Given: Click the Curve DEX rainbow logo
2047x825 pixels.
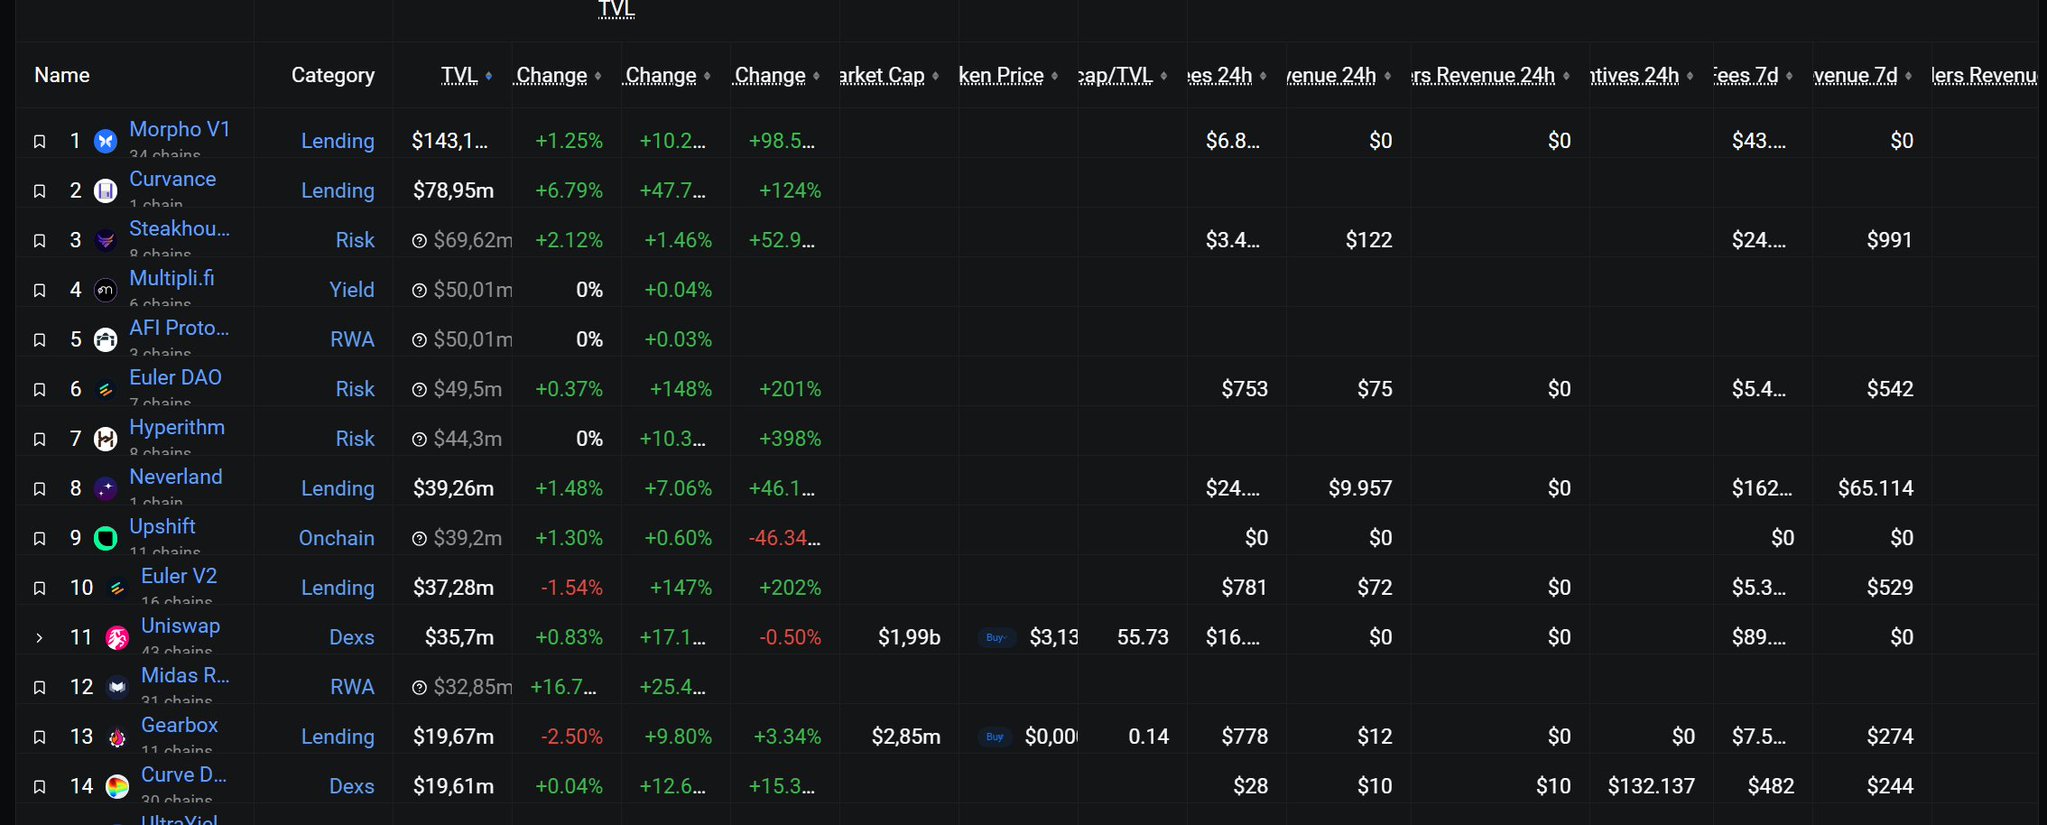Looking at the screenshot, I should (x=117, y=787).
